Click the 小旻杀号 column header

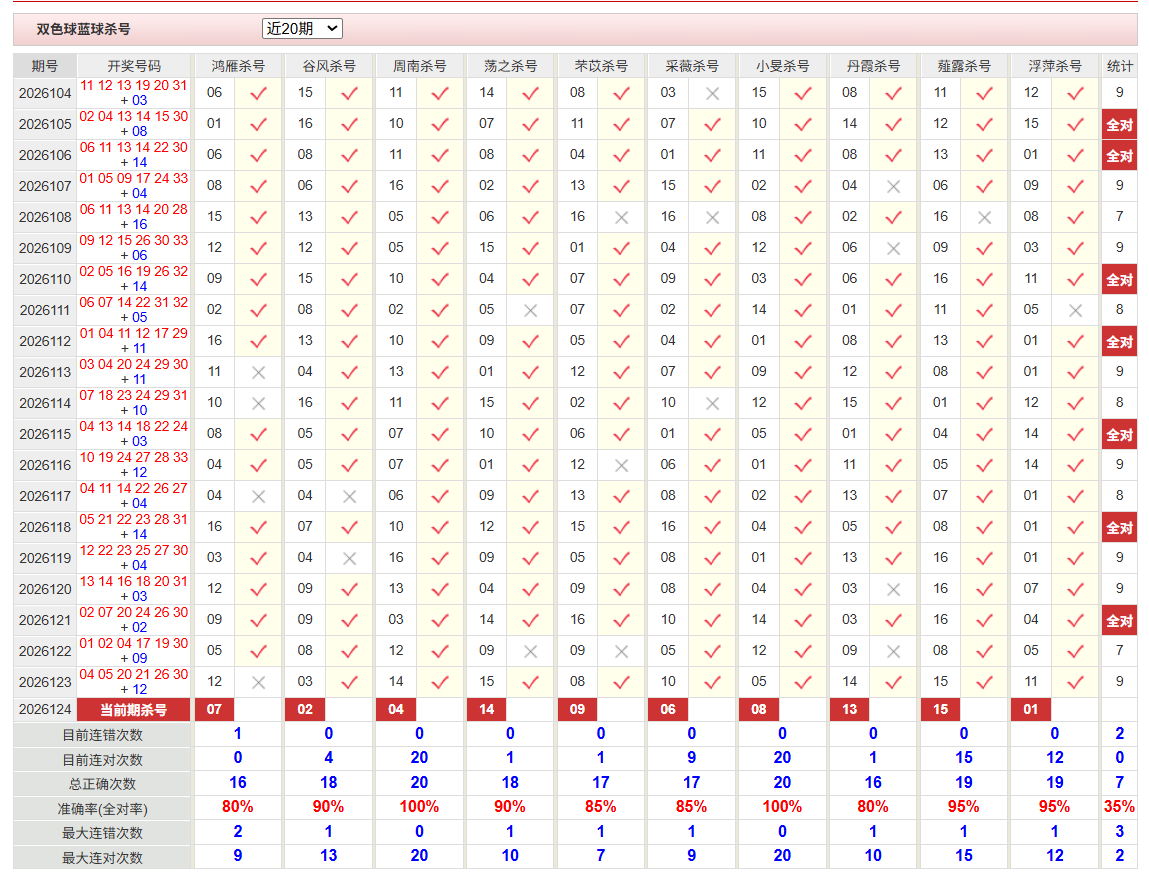pyautogui.click(x=782, y=66)
